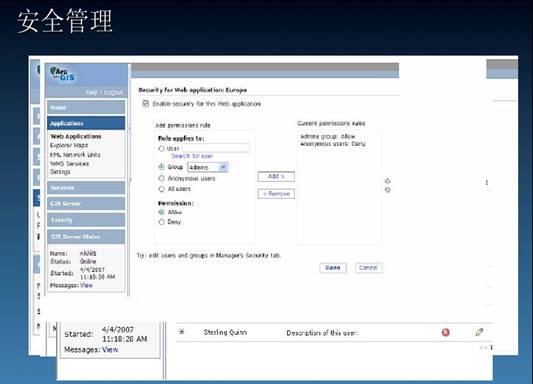This screenshot has height=384, width=533.
Task: Open the GIS Server section in the sidebar
Action: (86, 204)
